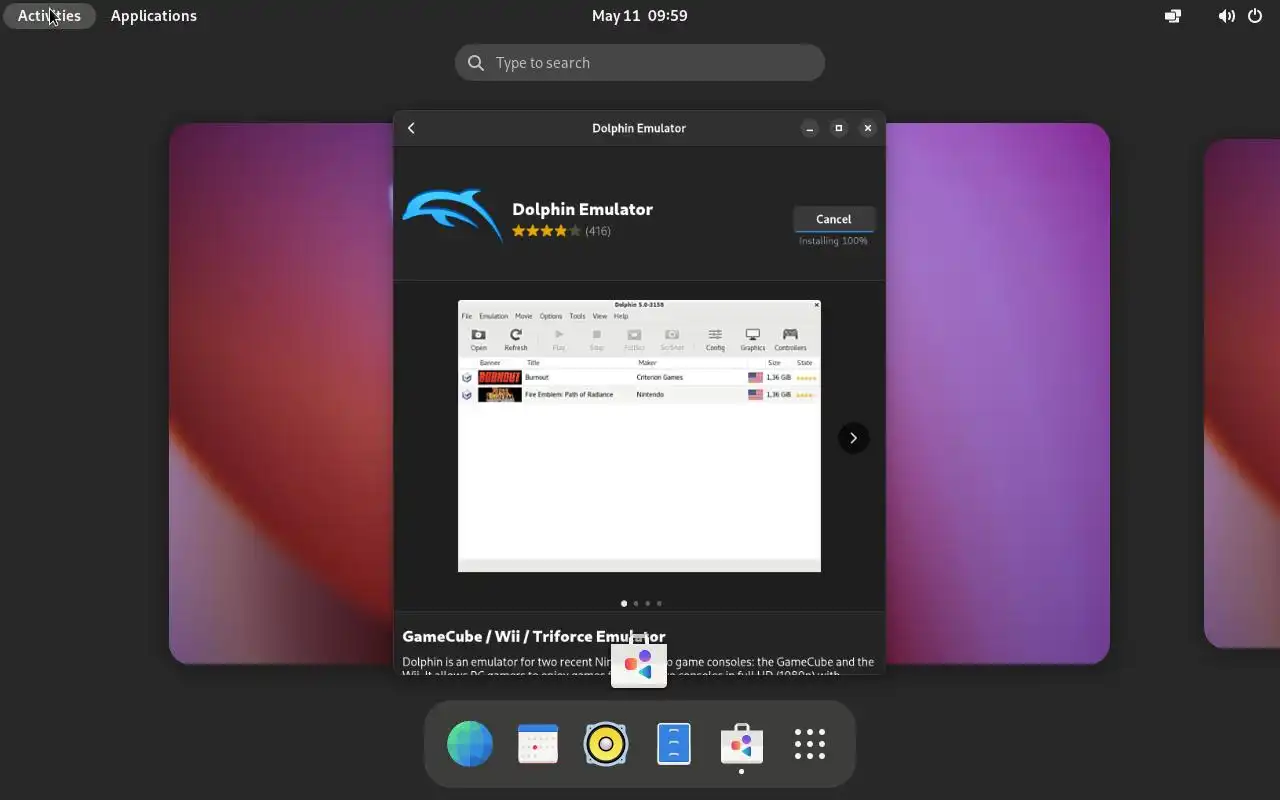The width and height of the screenshot is (1280, 800).
Task: Select the partially visible workspace on the right edge
Action: click(1242, 393)
